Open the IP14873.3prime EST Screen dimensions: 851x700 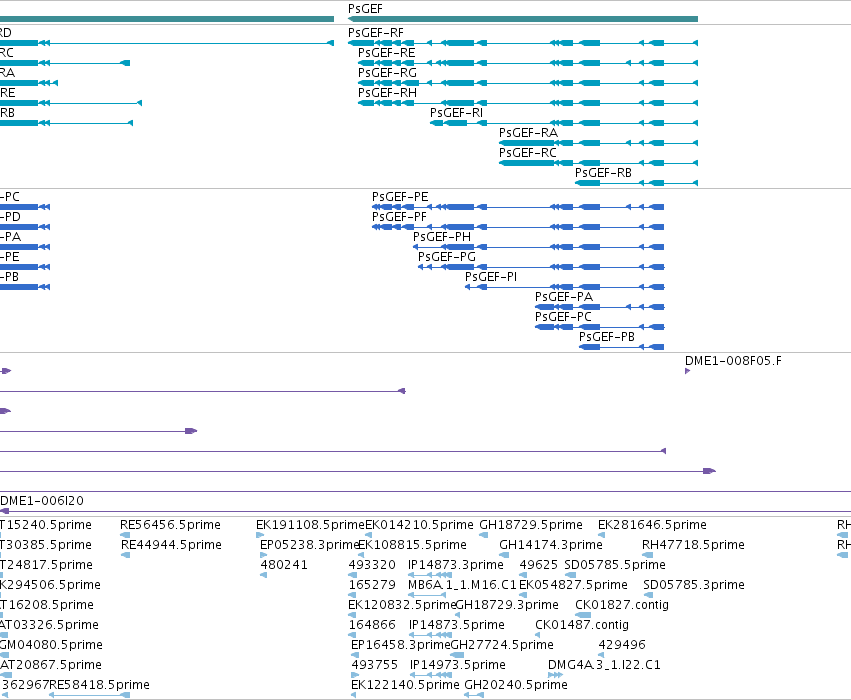(456, 565)
